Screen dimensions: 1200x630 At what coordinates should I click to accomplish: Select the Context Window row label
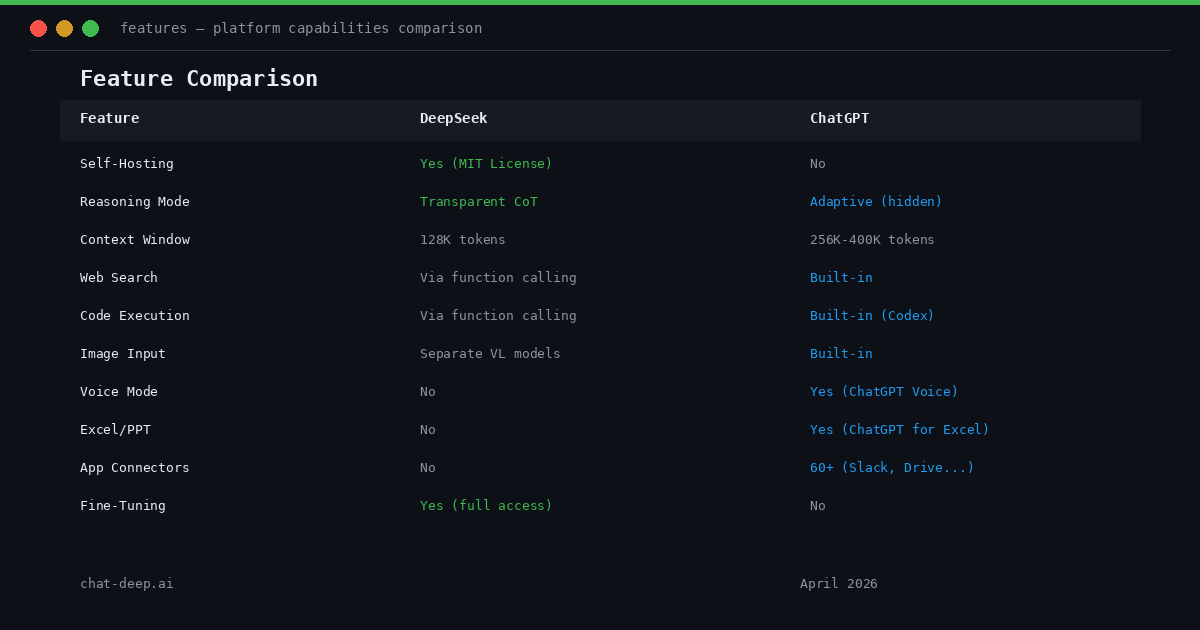pos(135,239)
